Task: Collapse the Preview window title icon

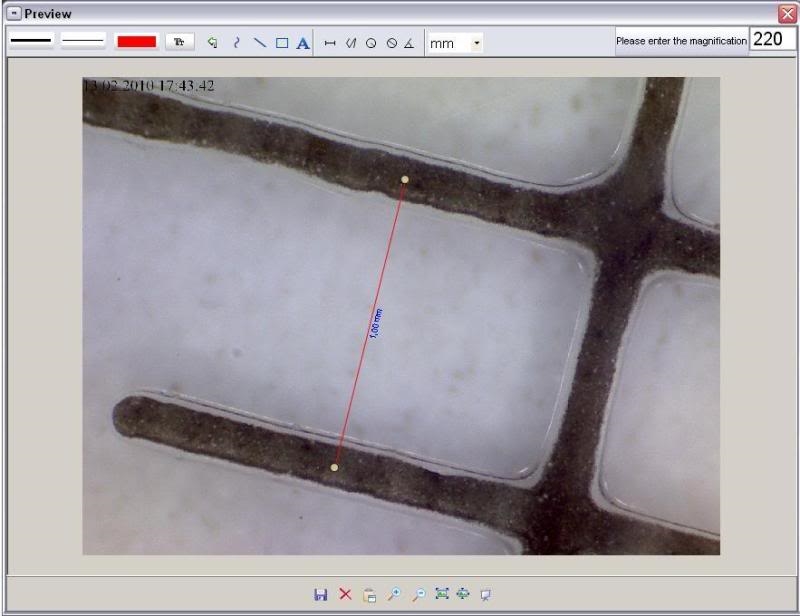Action: pos(14,14)
